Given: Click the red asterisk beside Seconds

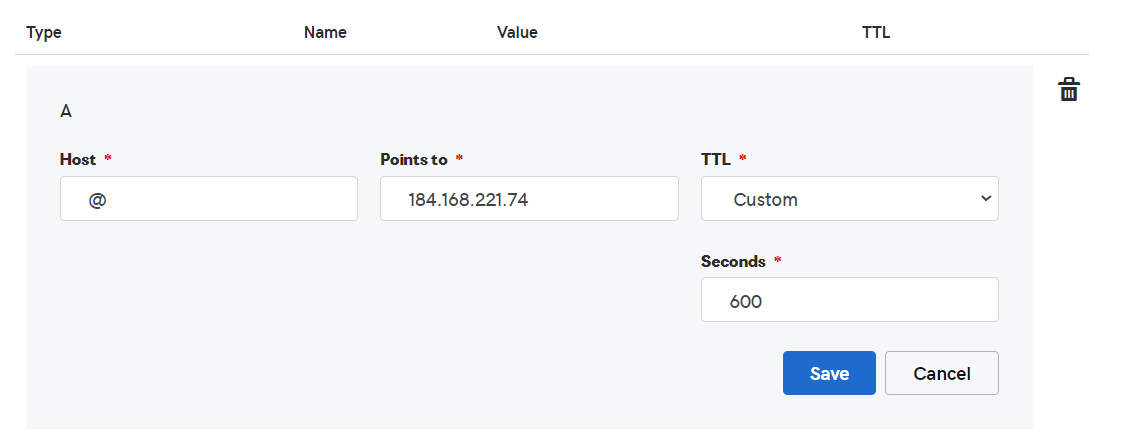Looking at the screenshot, I should click(x=778, y=260).
